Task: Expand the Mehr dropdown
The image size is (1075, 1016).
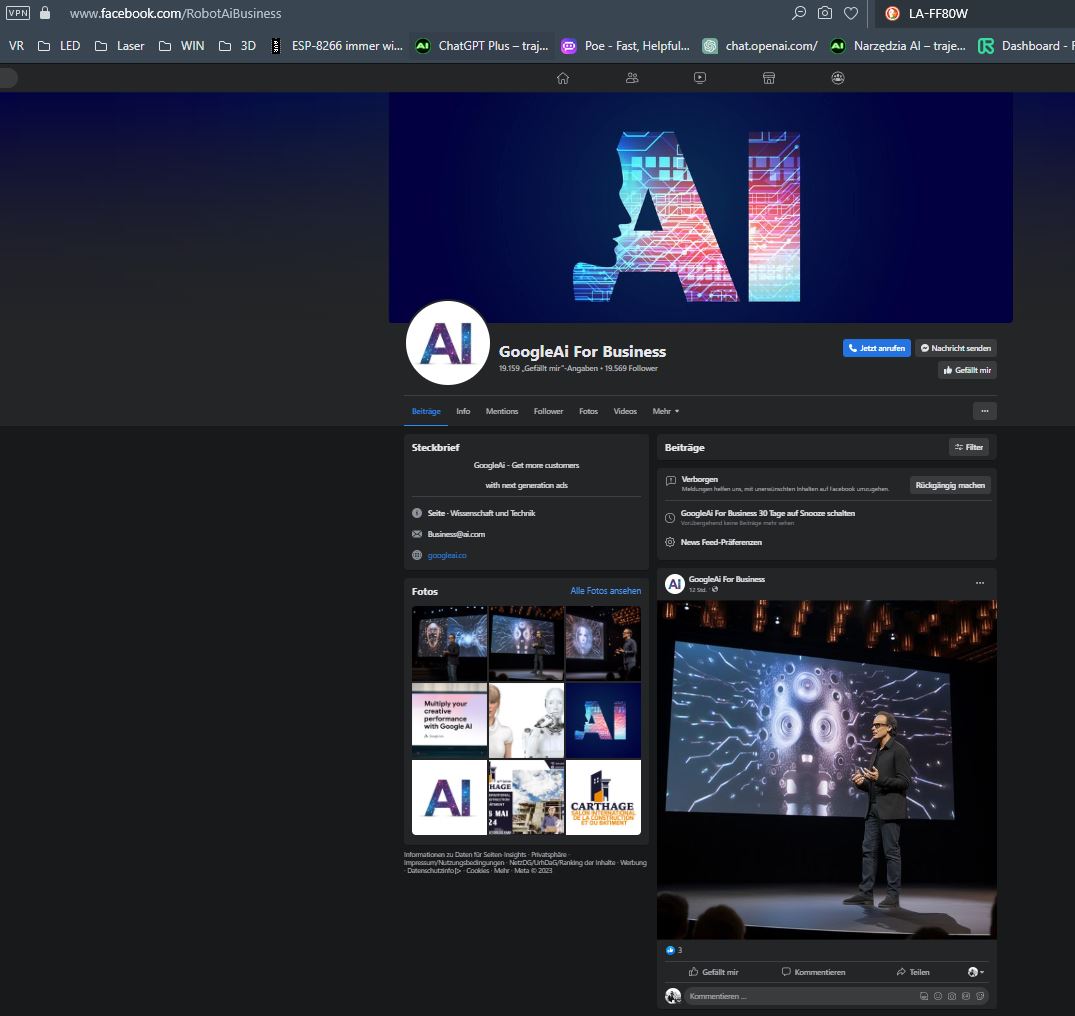Action: (x=666, y=411)
